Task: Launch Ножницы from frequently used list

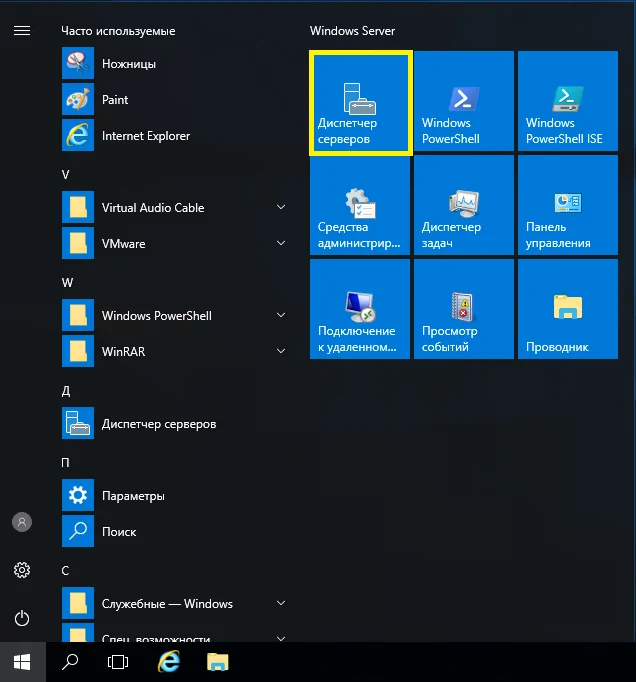Action: 174,64
